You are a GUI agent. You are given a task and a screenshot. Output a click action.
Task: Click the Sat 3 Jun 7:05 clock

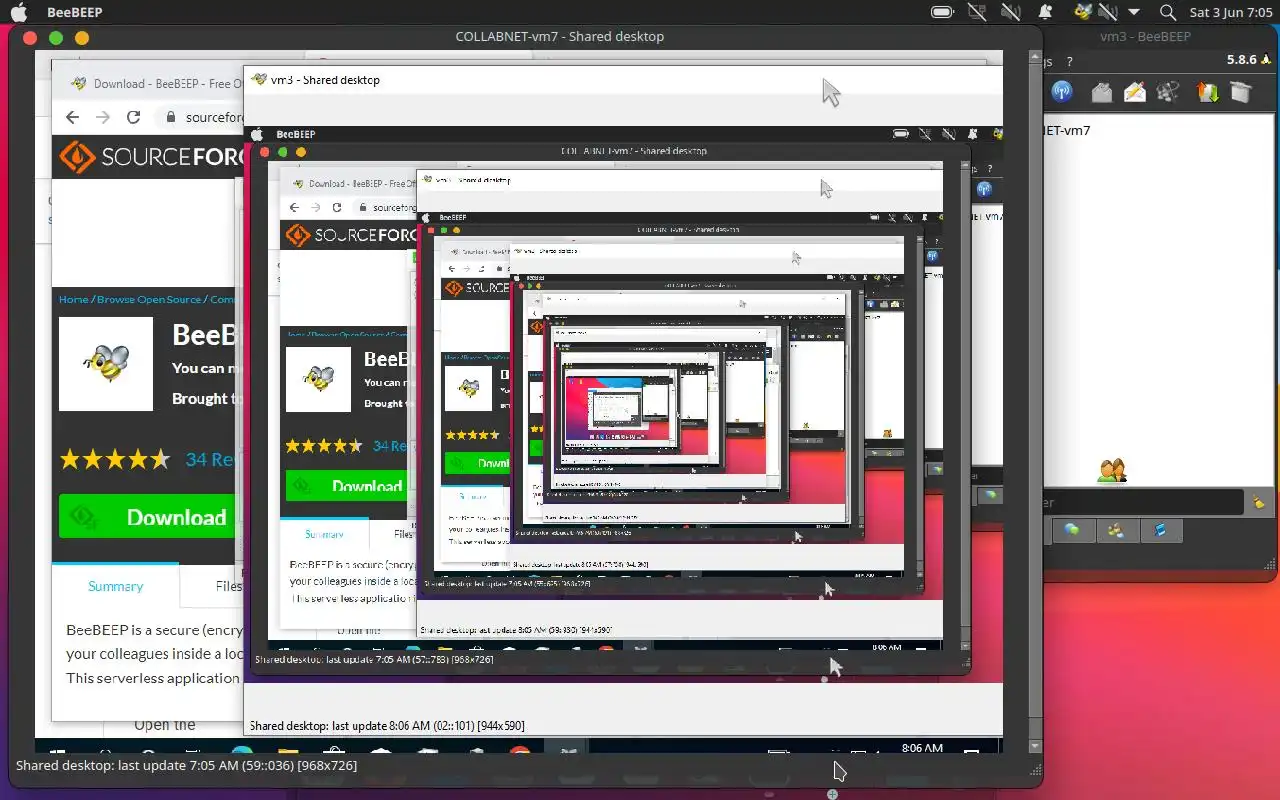pyautogui.click(x=1229, y=12)
